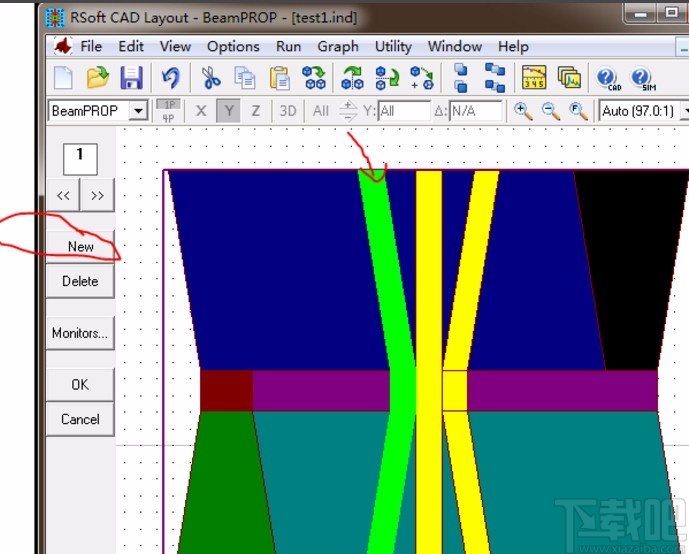Open CAD help icon
Screen dimensions: 689x554
point(607,77)
